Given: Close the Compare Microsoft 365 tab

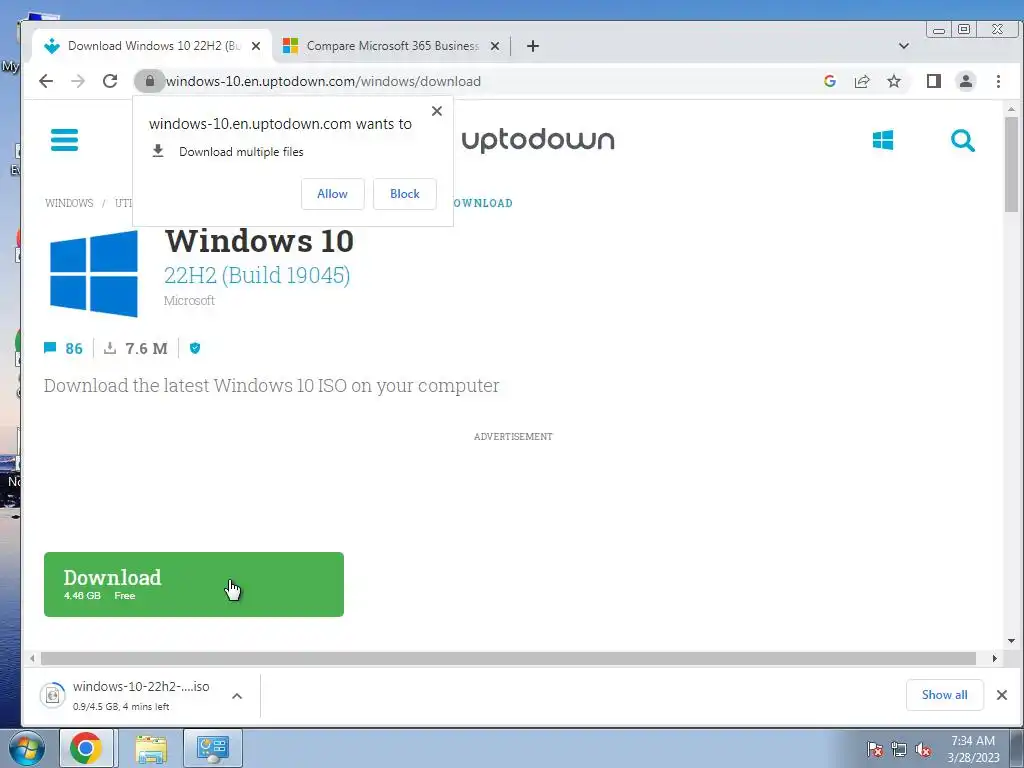Looking at the screenshot, I should [495, 46].
